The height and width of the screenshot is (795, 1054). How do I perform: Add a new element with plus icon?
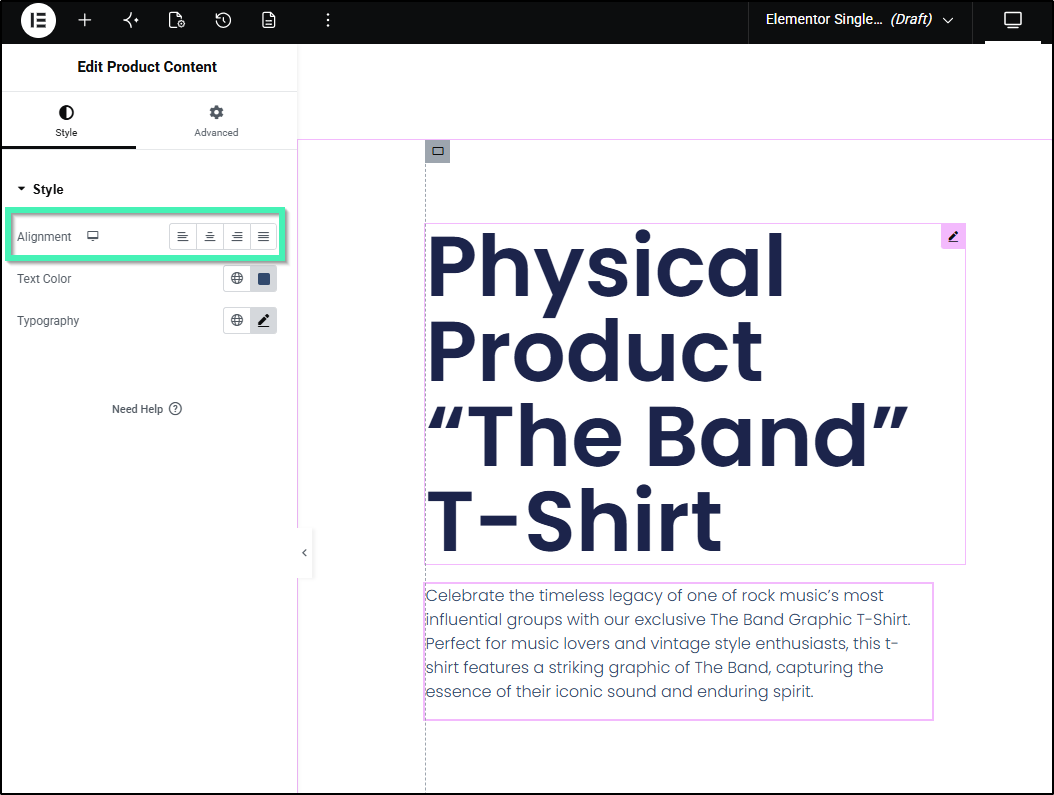coord(85,20)
